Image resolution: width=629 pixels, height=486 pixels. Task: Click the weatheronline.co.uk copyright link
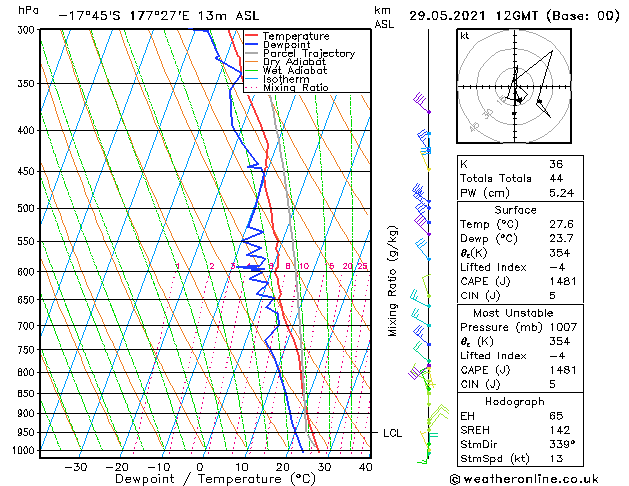tap(524, 479)
